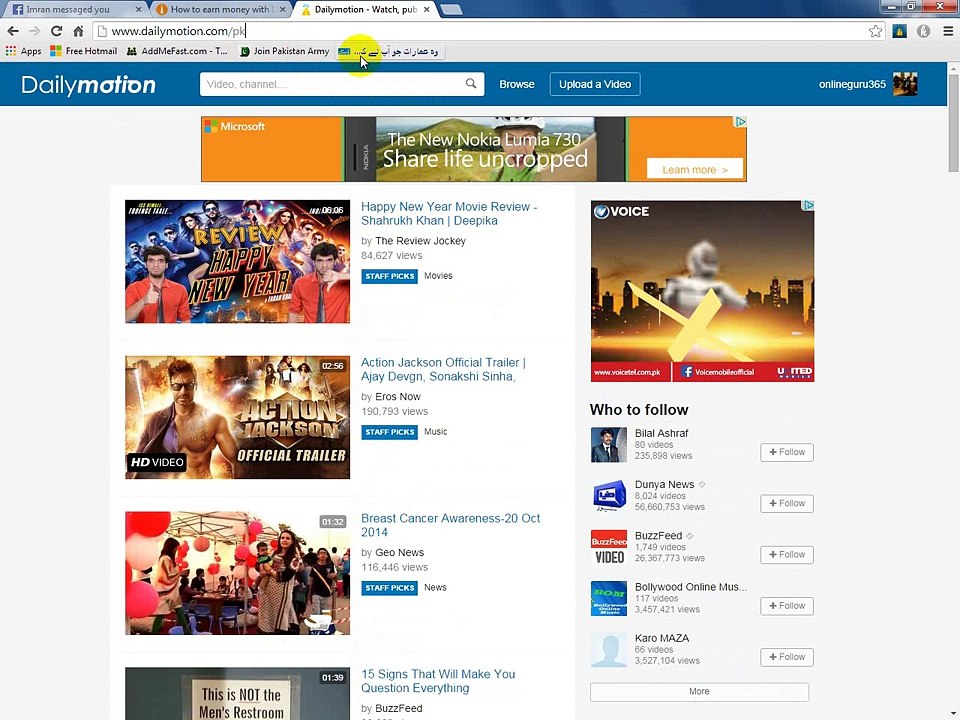
Task: Click the Browse link
Action: point(517,84)
